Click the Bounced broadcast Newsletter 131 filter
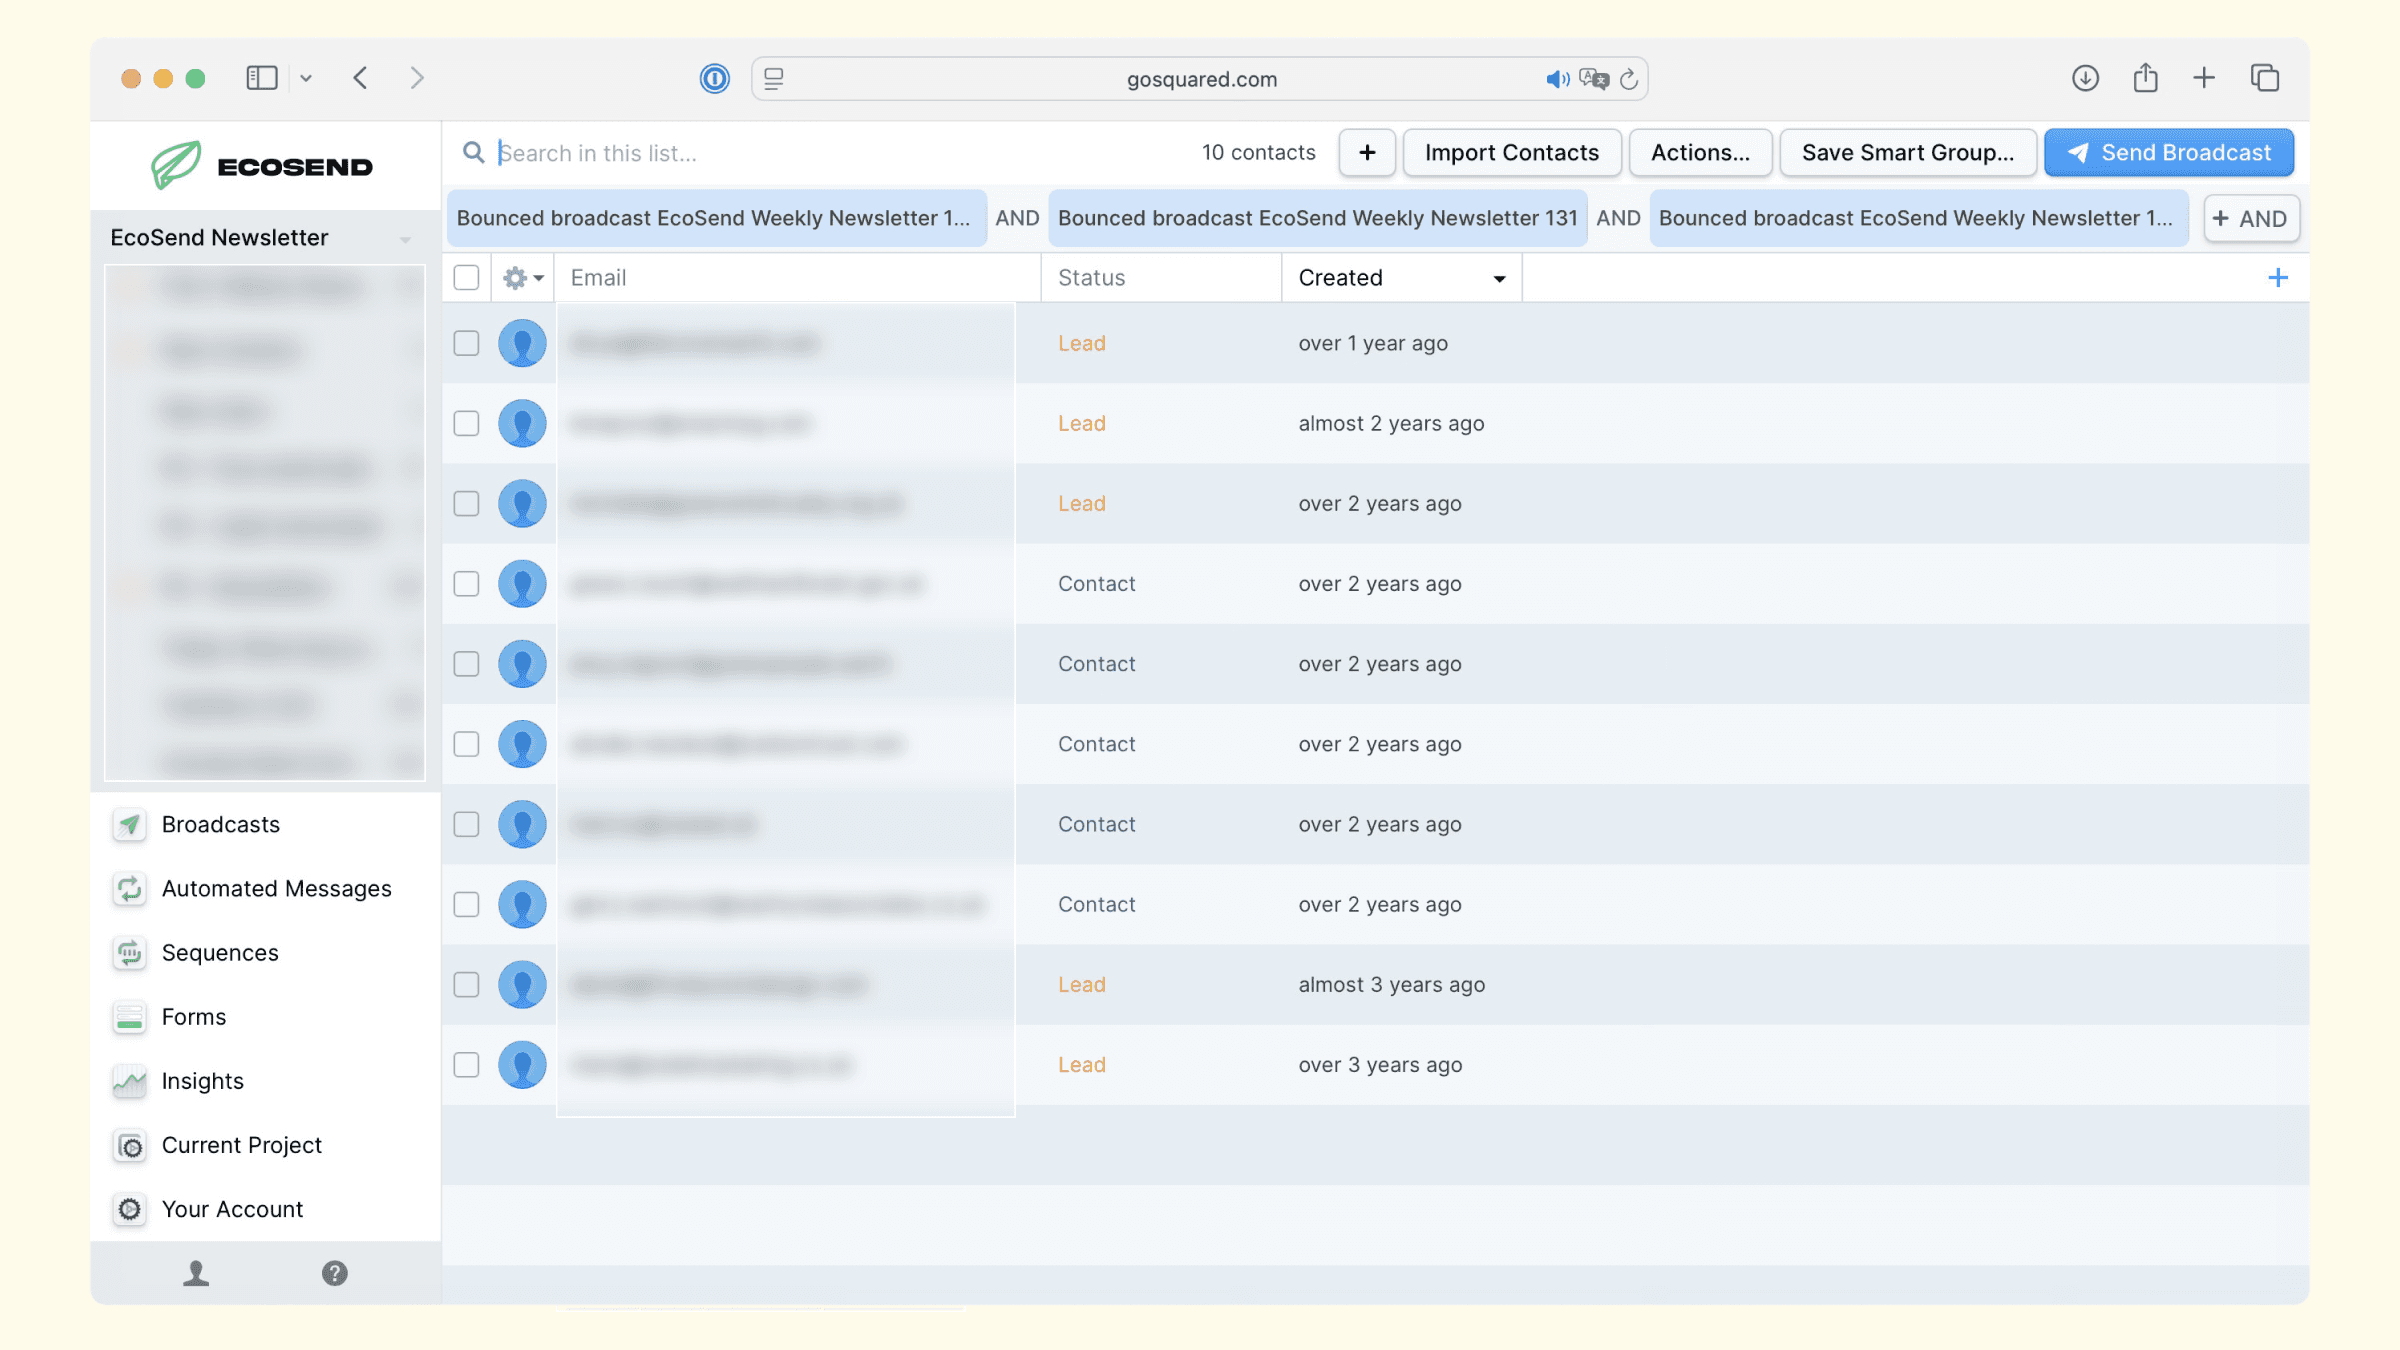 pos(1317,218)
